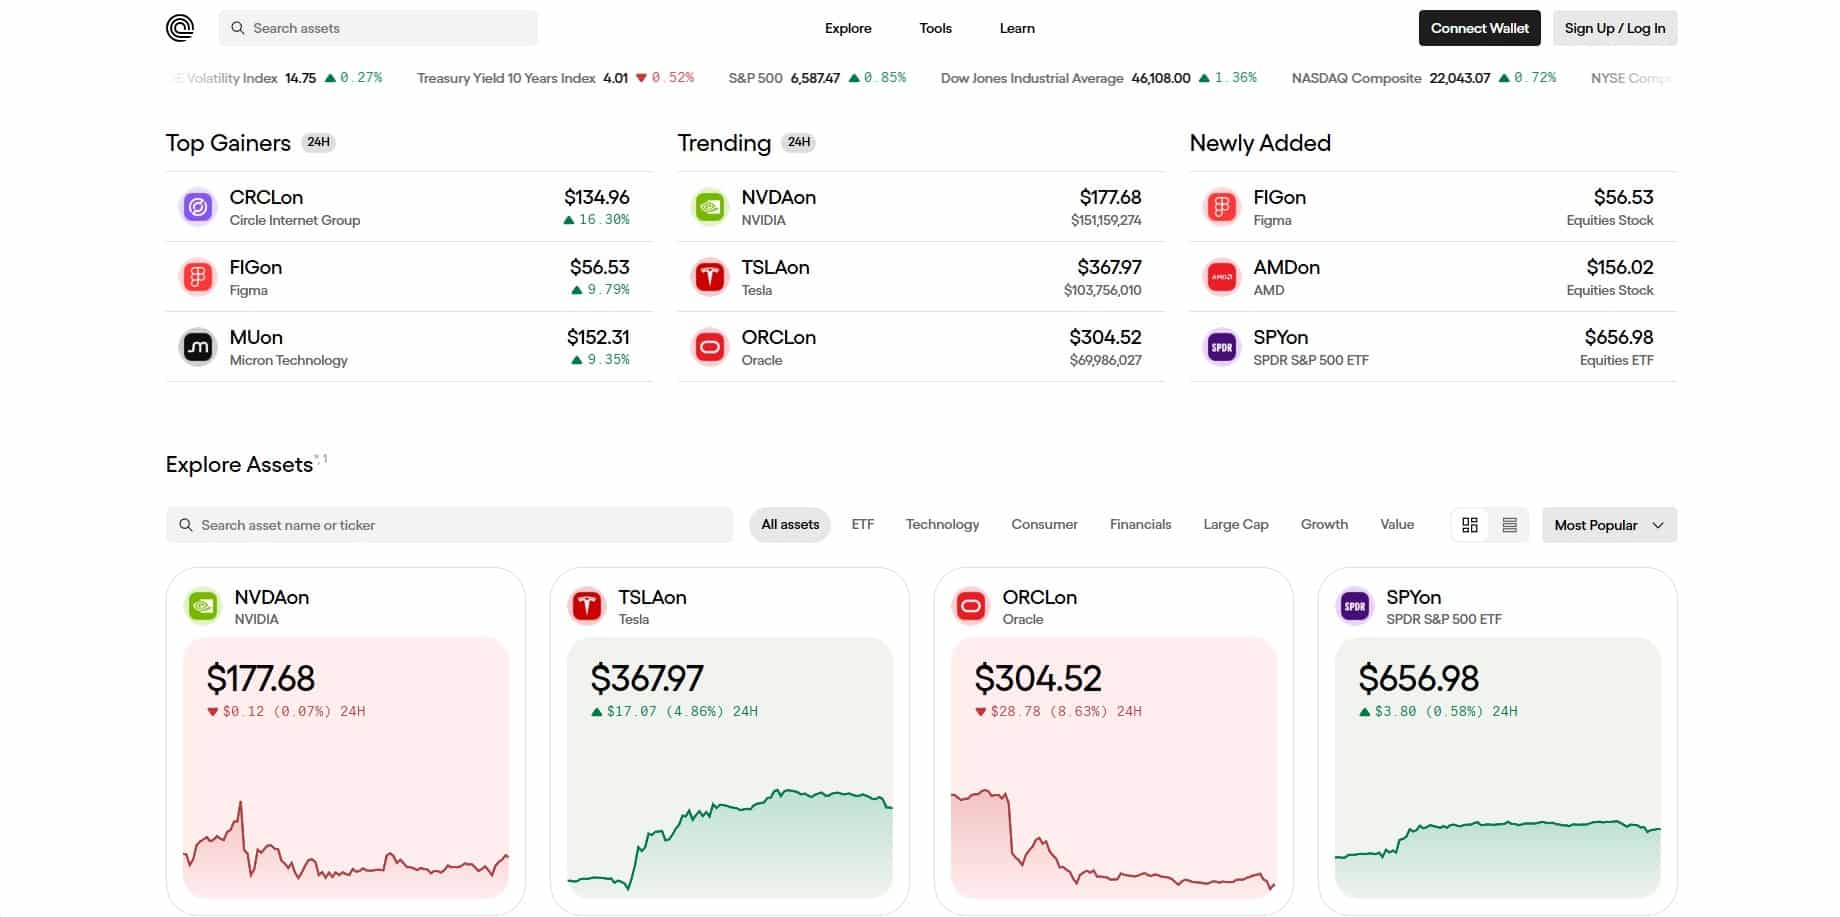Select the All assets filter tab
This screenshot has width=1840, height=917.
(790, 525)
